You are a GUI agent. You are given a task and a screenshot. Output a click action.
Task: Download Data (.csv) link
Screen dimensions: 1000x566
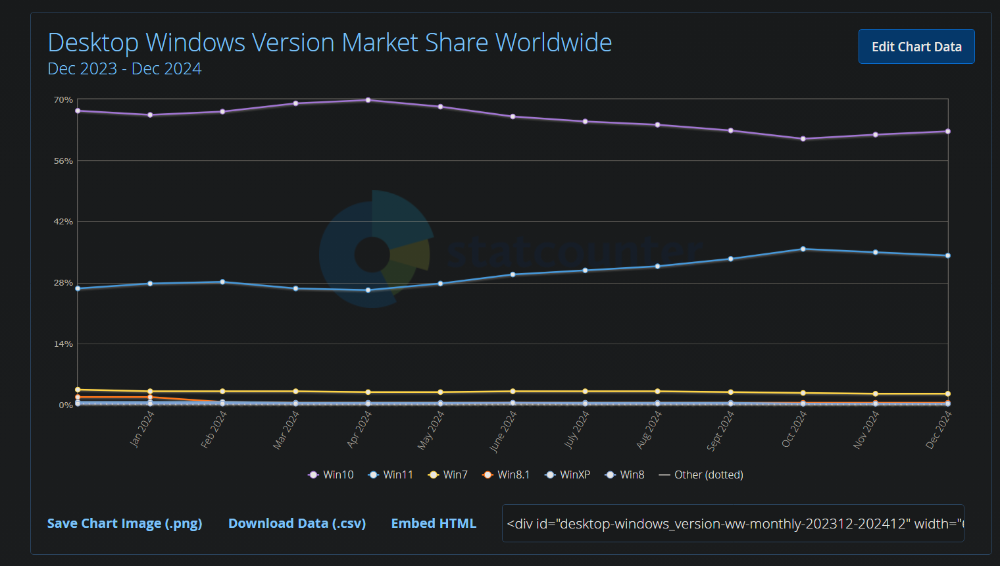297,523
